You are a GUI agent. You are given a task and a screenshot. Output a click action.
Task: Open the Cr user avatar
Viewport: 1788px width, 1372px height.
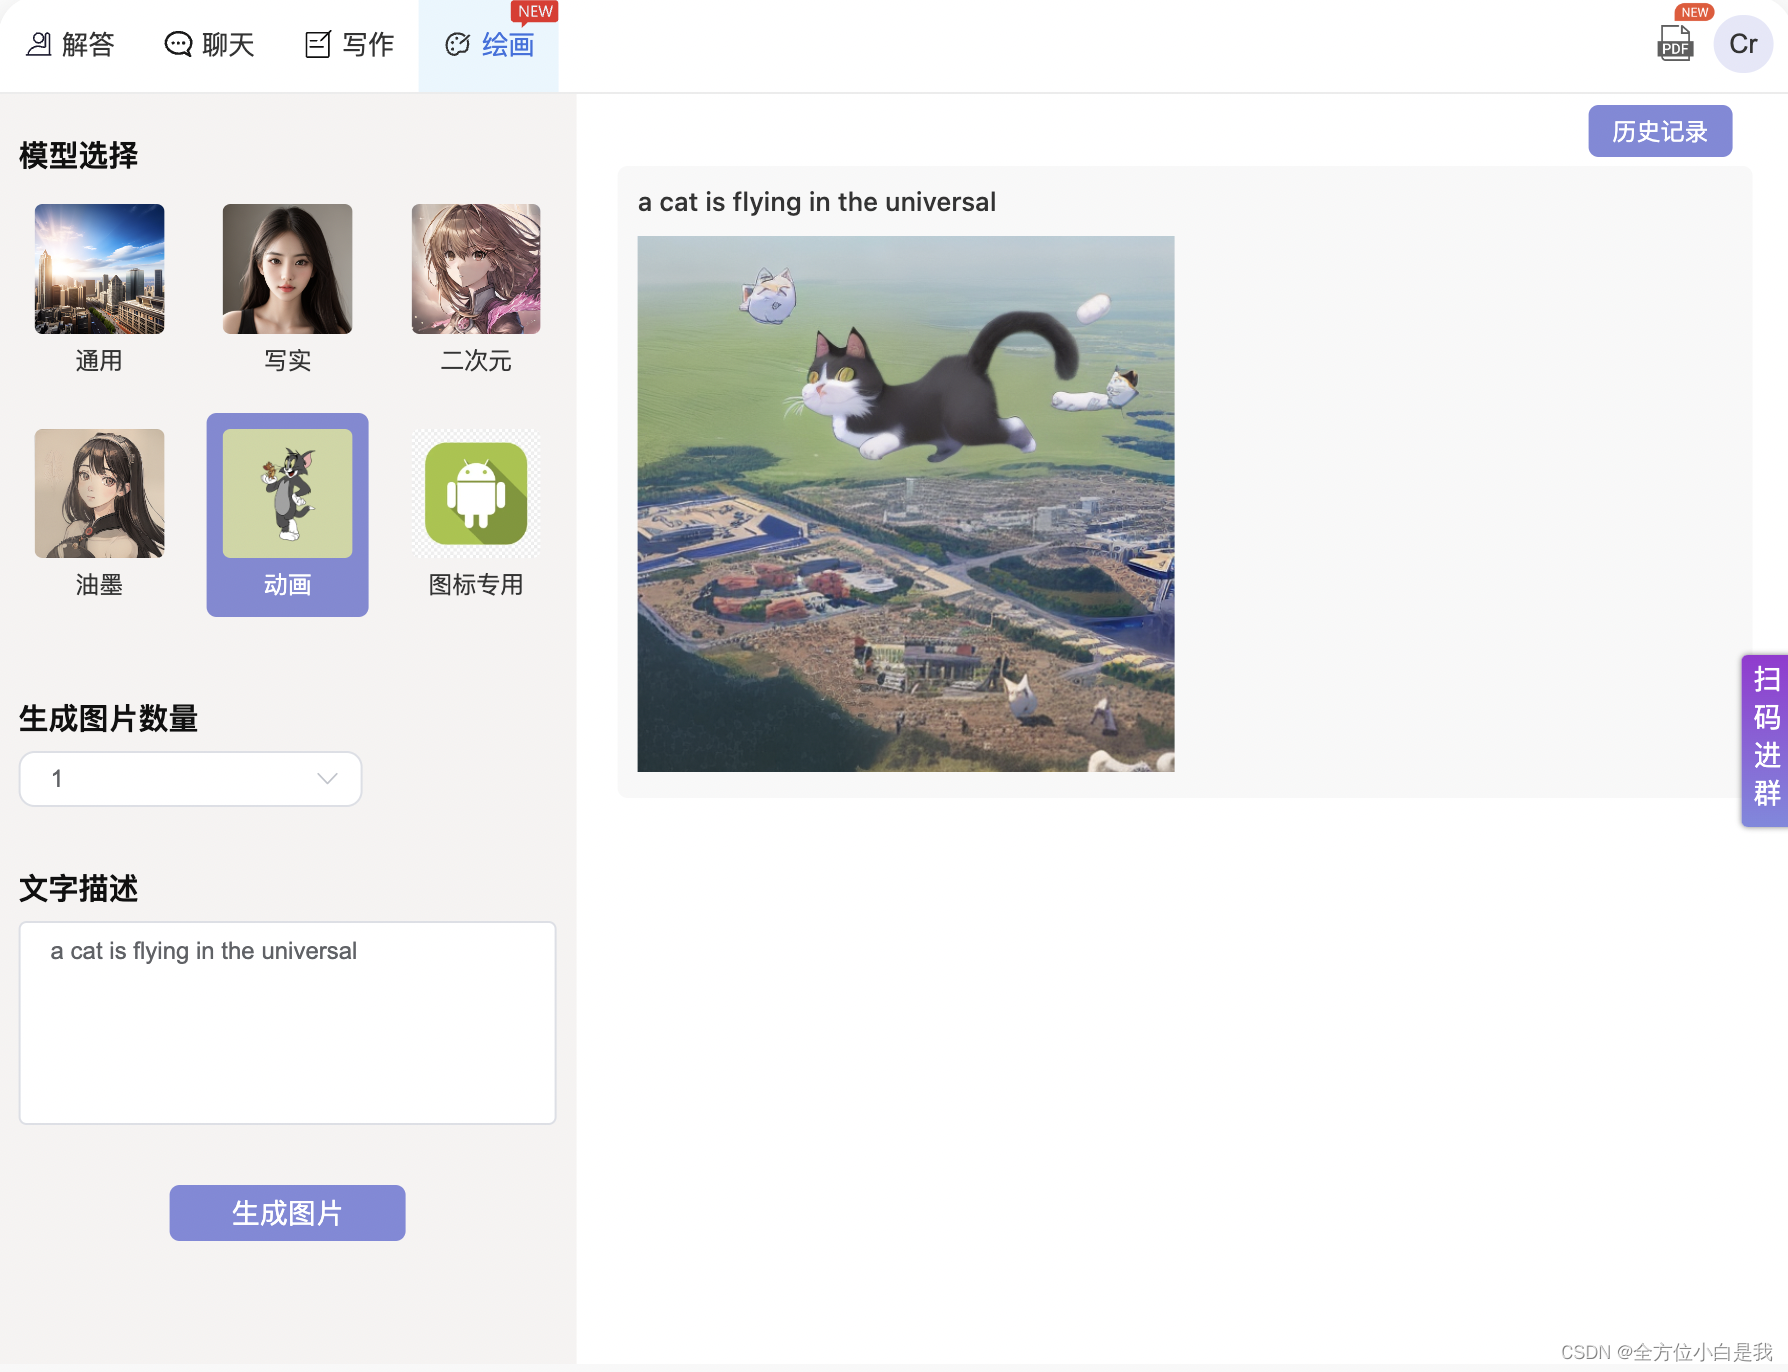tap(1743, 44)
